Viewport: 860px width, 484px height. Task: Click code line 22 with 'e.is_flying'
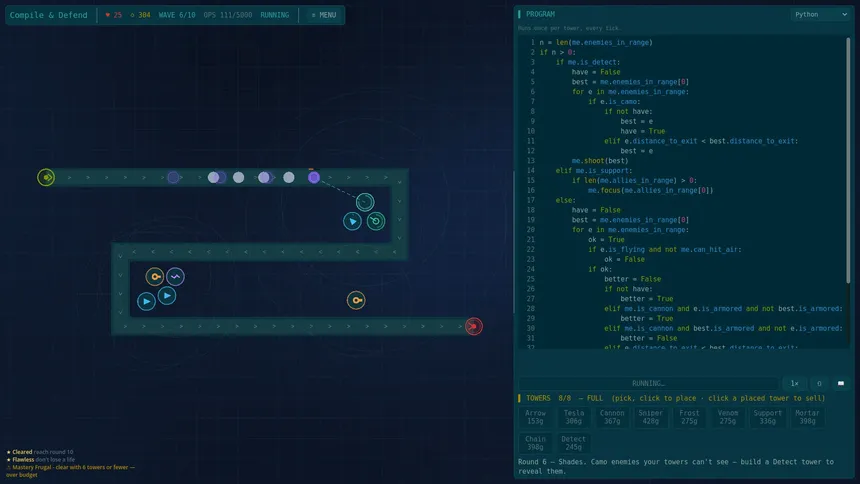coord(665,250)
